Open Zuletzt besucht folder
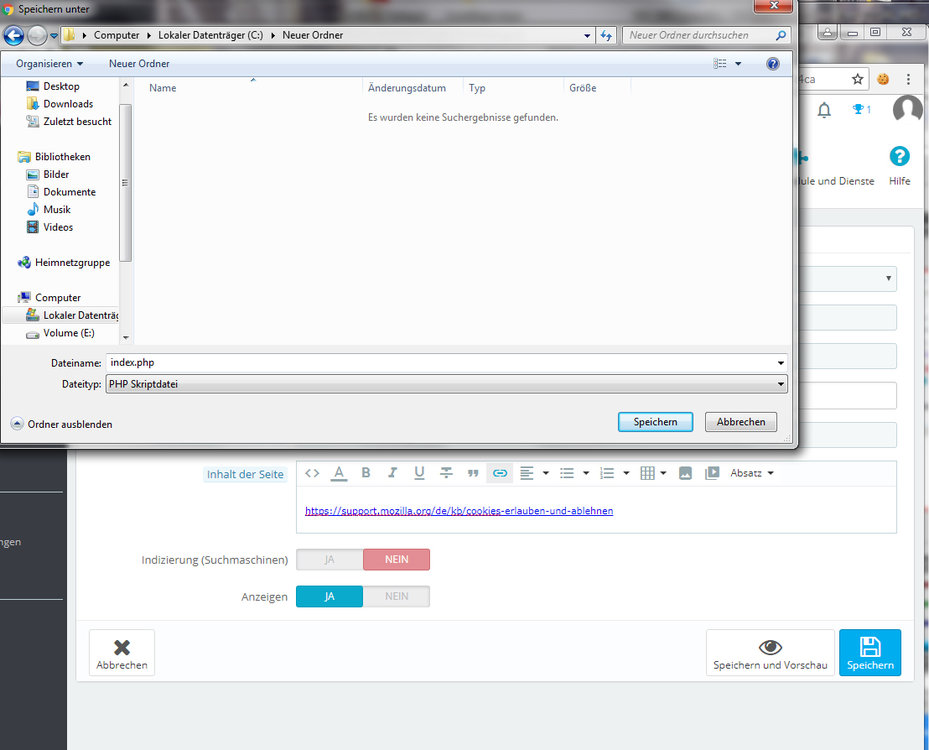The width and height of the screenshot is (929, 750). [77, 121]
